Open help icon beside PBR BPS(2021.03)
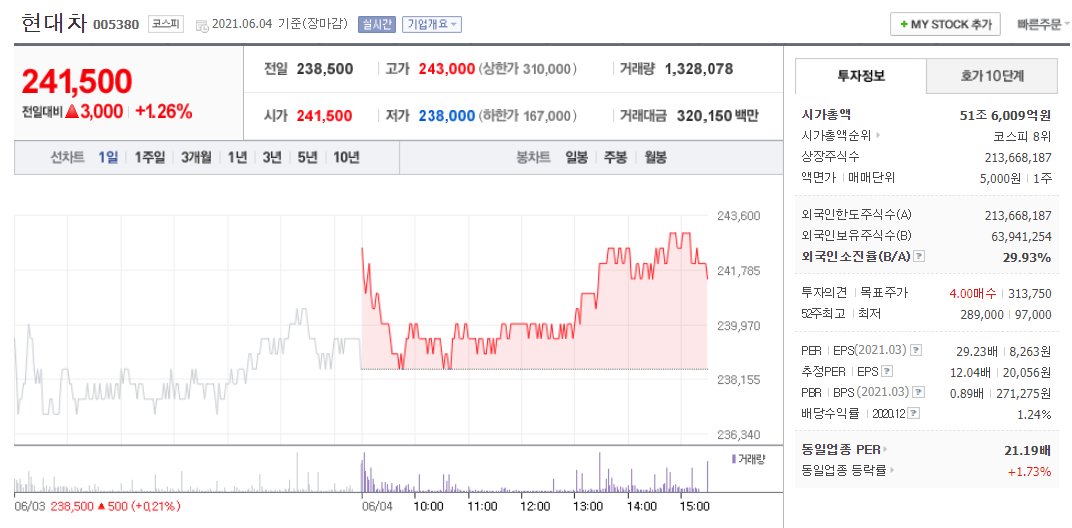This screenshot has height=528, width=1072. [x=918, y=393]
